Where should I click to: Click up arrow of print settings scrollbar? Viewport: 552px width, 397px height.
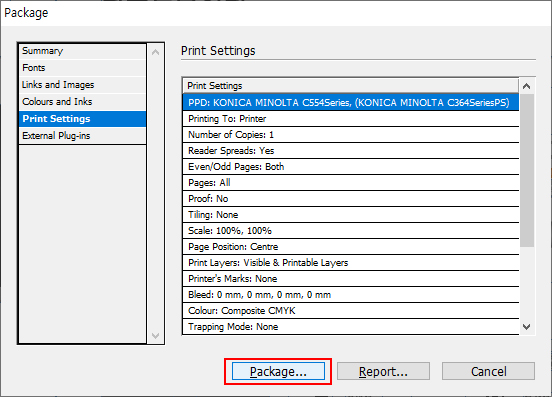[x=527, y=86]
